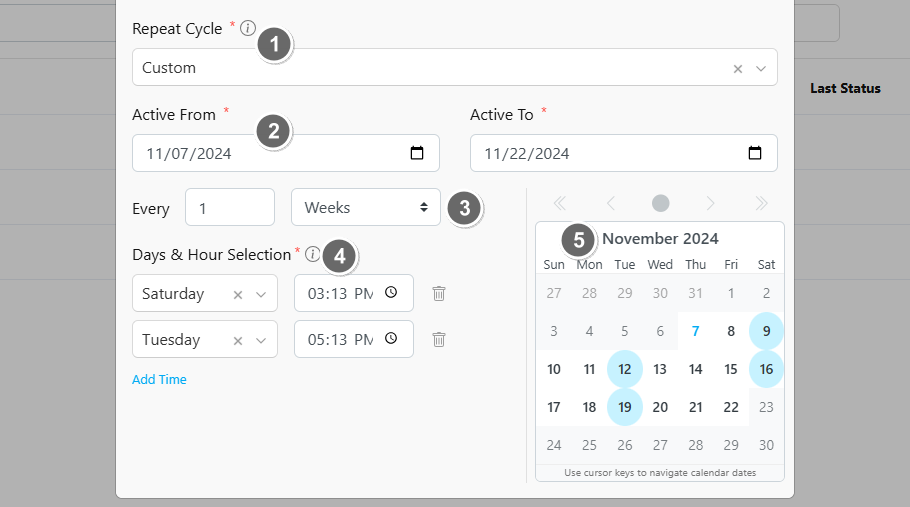Click the Add Time link
Viewport: 910px width, 507px height.
tap(159, 380)
